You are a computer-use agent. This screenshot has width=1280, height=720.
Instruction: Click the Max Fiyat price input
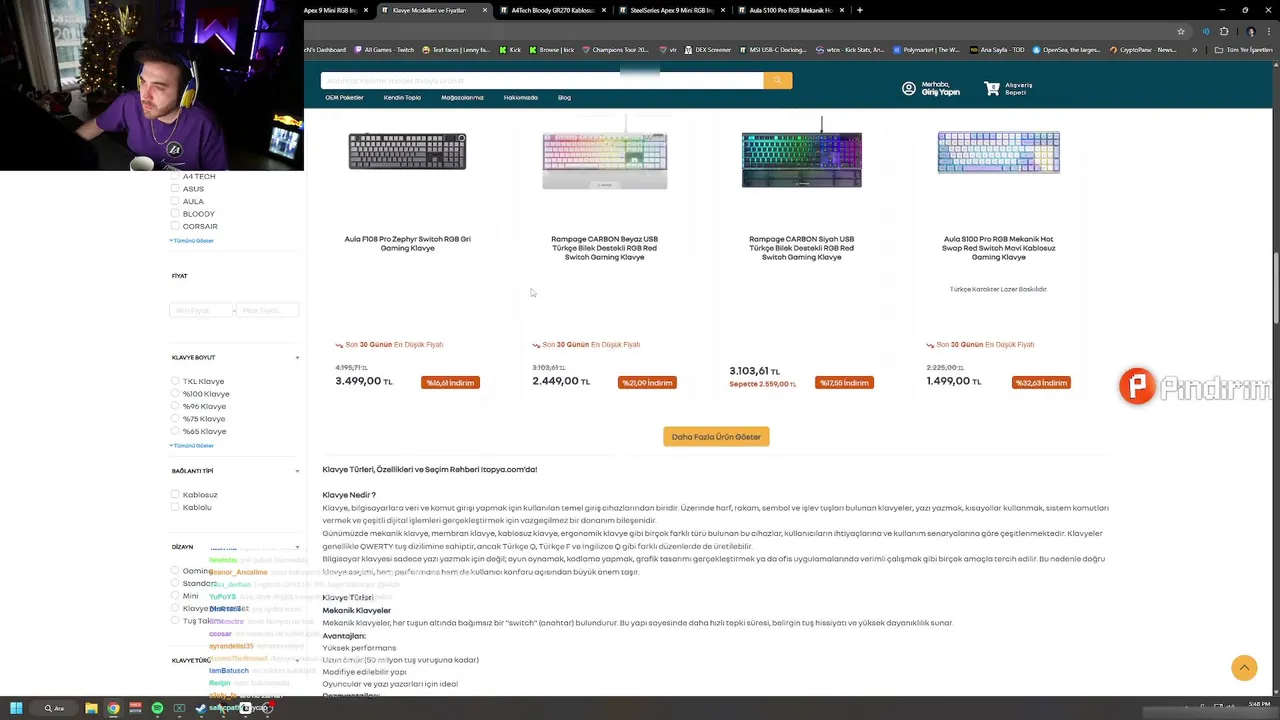click(267, 310)
